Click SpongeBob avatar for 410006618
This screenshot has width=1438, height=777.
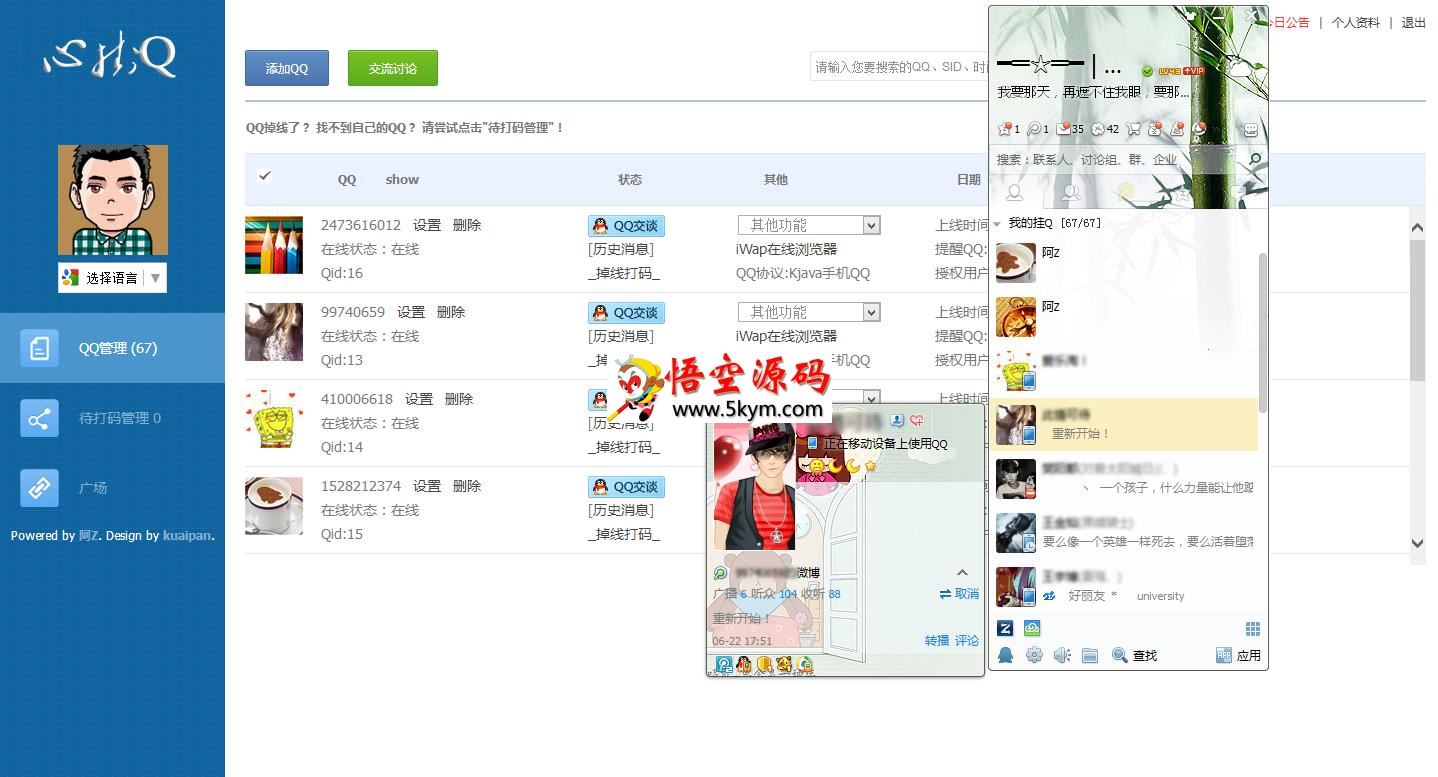(274, 419)
